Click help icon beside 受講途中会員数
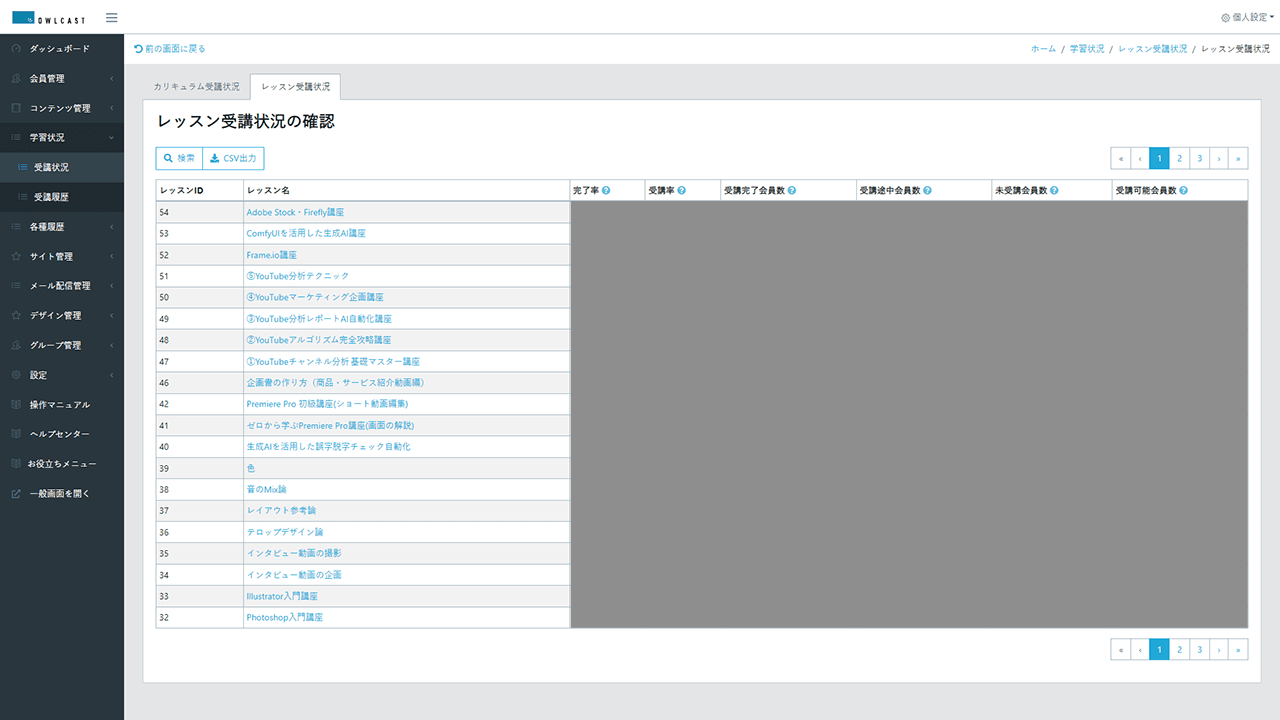Image resolution: width=1280 pixels, height=720 pixels. point(928,190)
